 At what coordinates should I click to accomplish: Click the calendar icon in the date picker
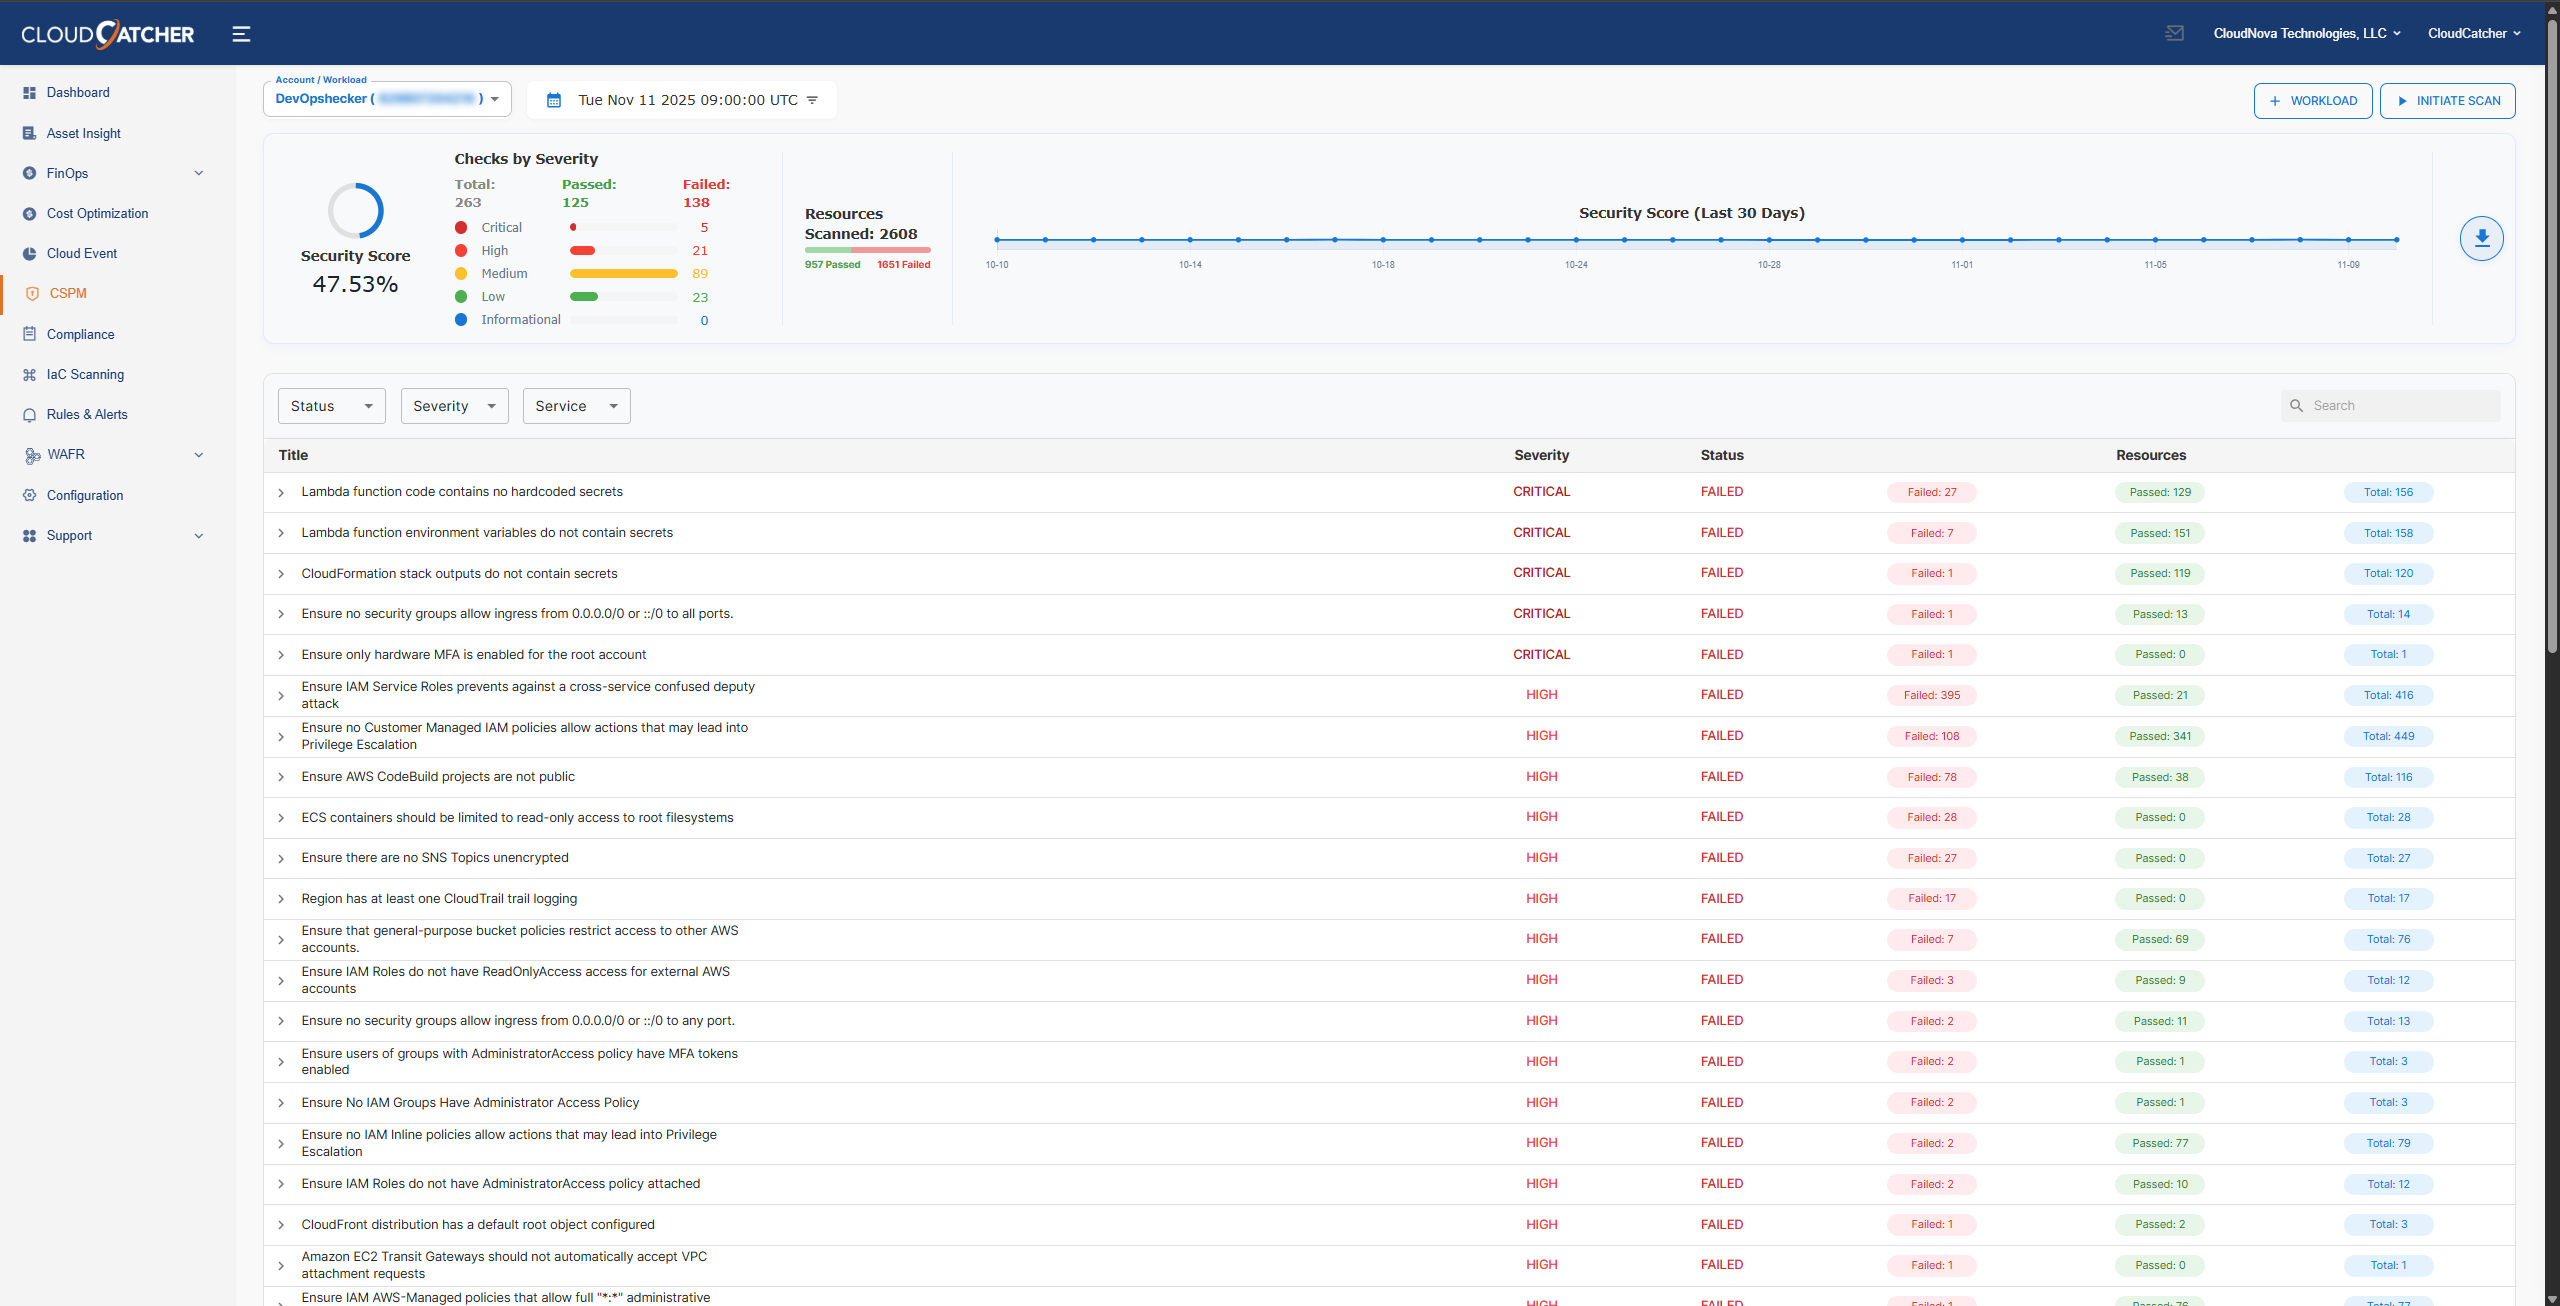tap(553, 99)
